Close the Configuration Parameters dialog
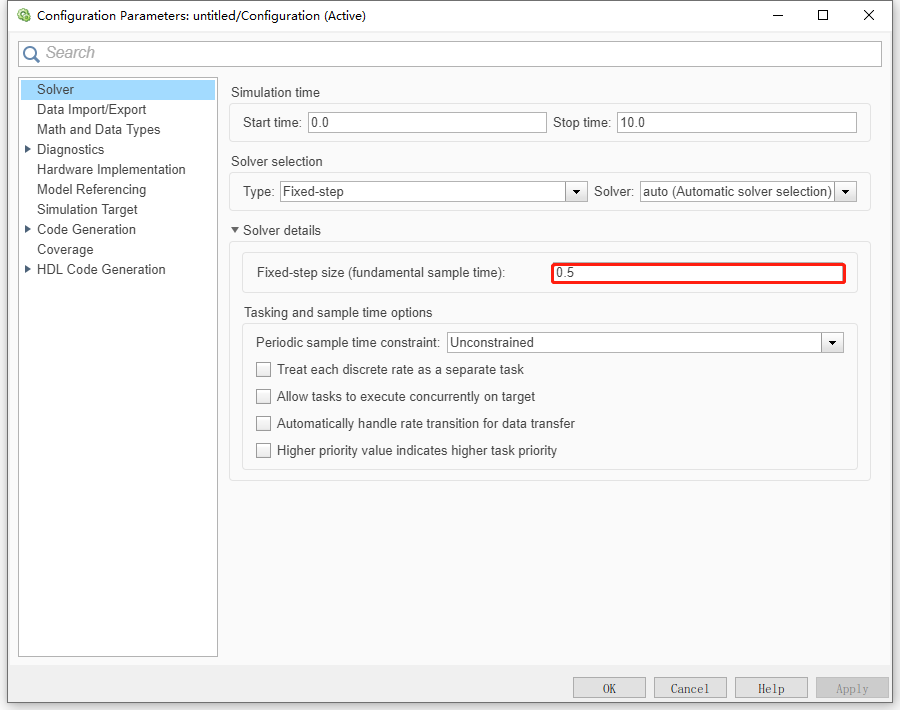Image resolution: width=900 pixels, height=710 pixels. coord(869,15)
